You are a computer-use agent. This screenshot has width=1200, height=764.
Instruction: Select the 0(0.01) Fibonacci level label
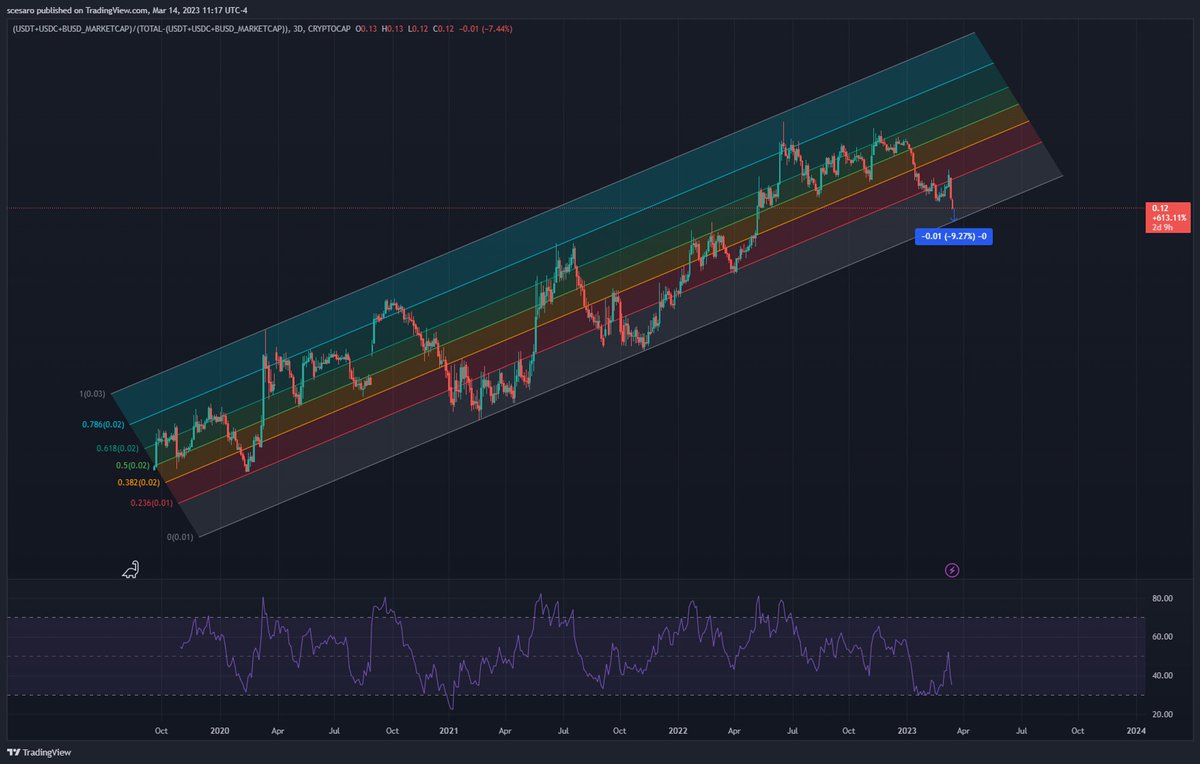point(181,537)
